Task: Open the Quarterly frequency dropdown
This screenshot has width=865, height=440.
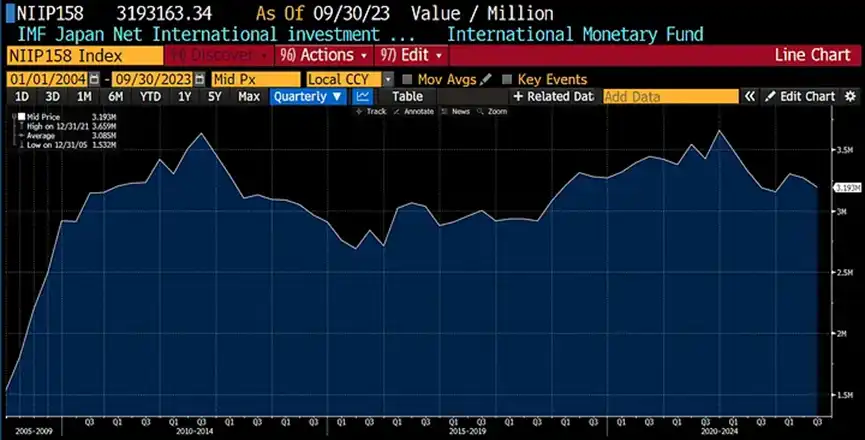Action: coord(308,97)
